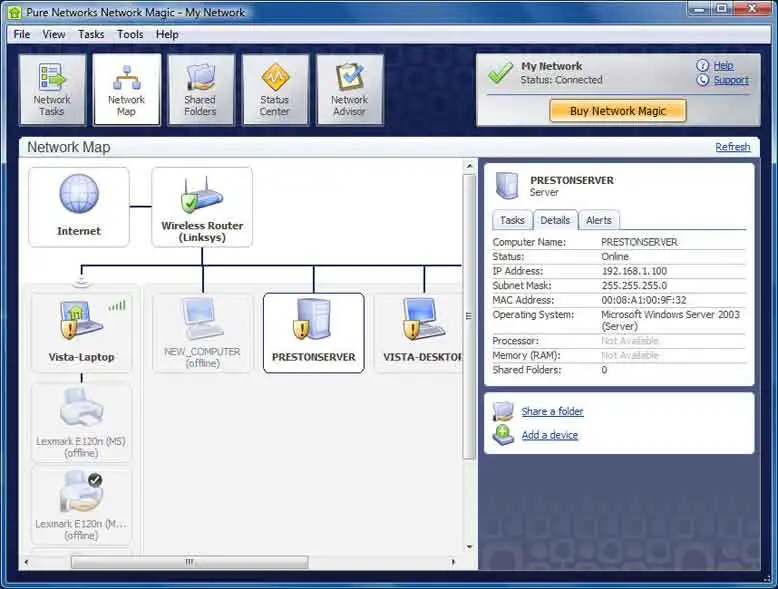
Task: Select the Wireless Router (Linksys) node
Action: tap(202, 207)
